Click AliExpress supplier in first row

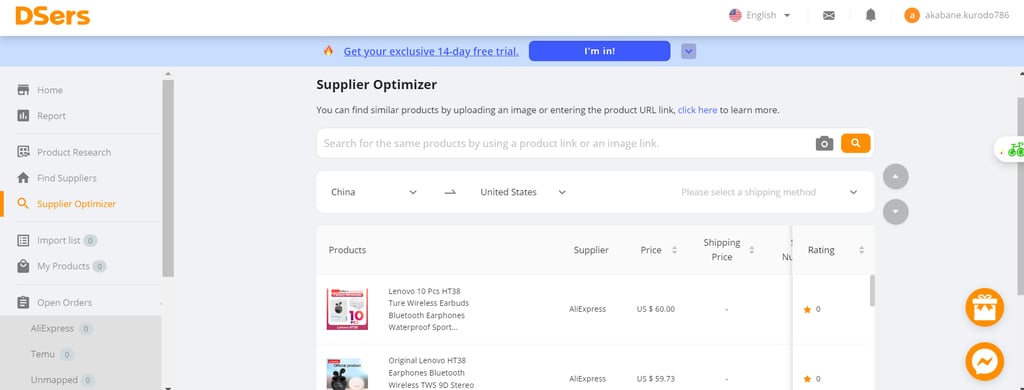588,309
